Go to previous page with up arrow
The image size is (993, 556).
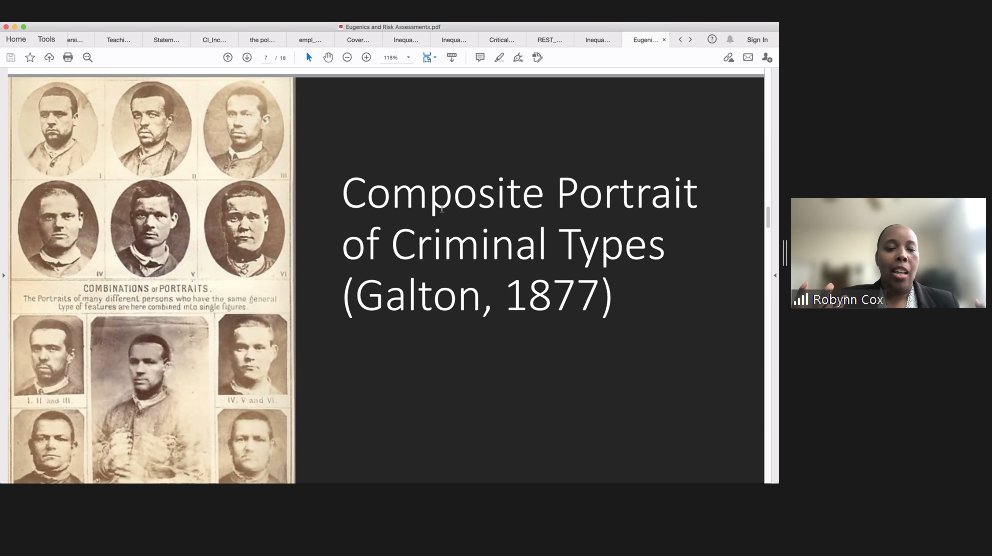click(228, 58)
